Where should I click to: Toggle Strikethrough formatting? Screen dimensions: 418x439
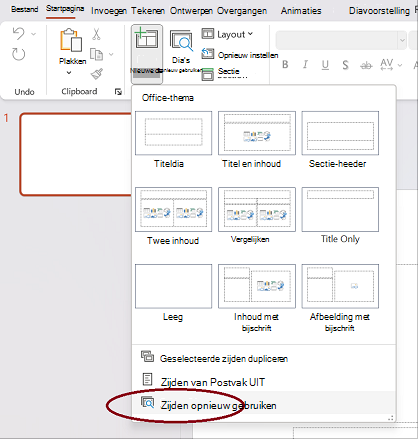pos(366,65)
